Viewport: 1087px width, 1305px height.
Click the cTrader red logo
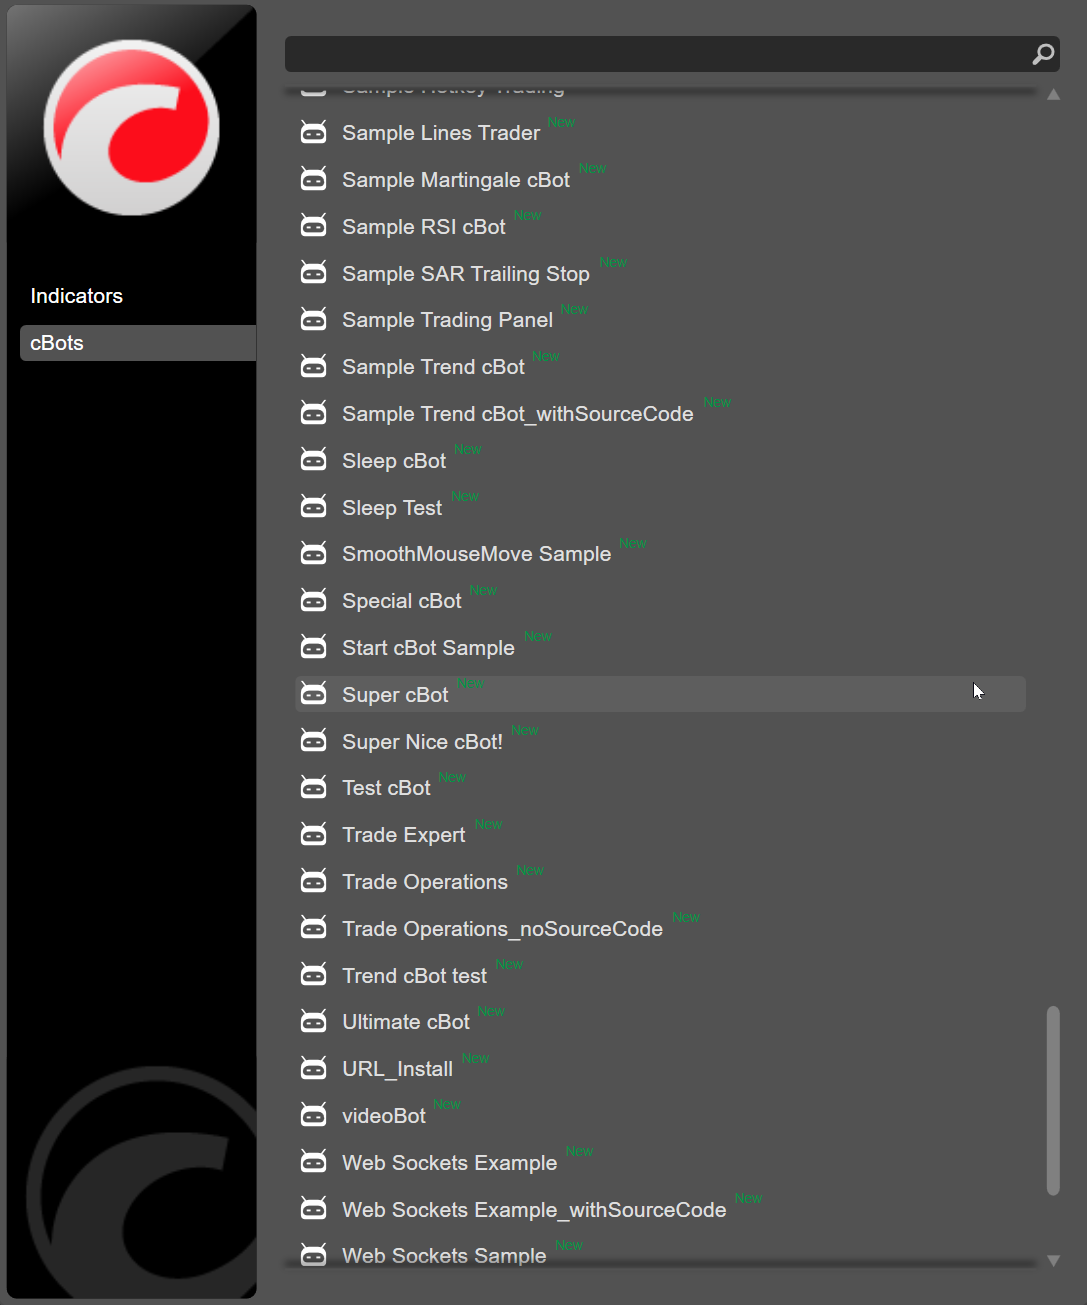point(131,127)
